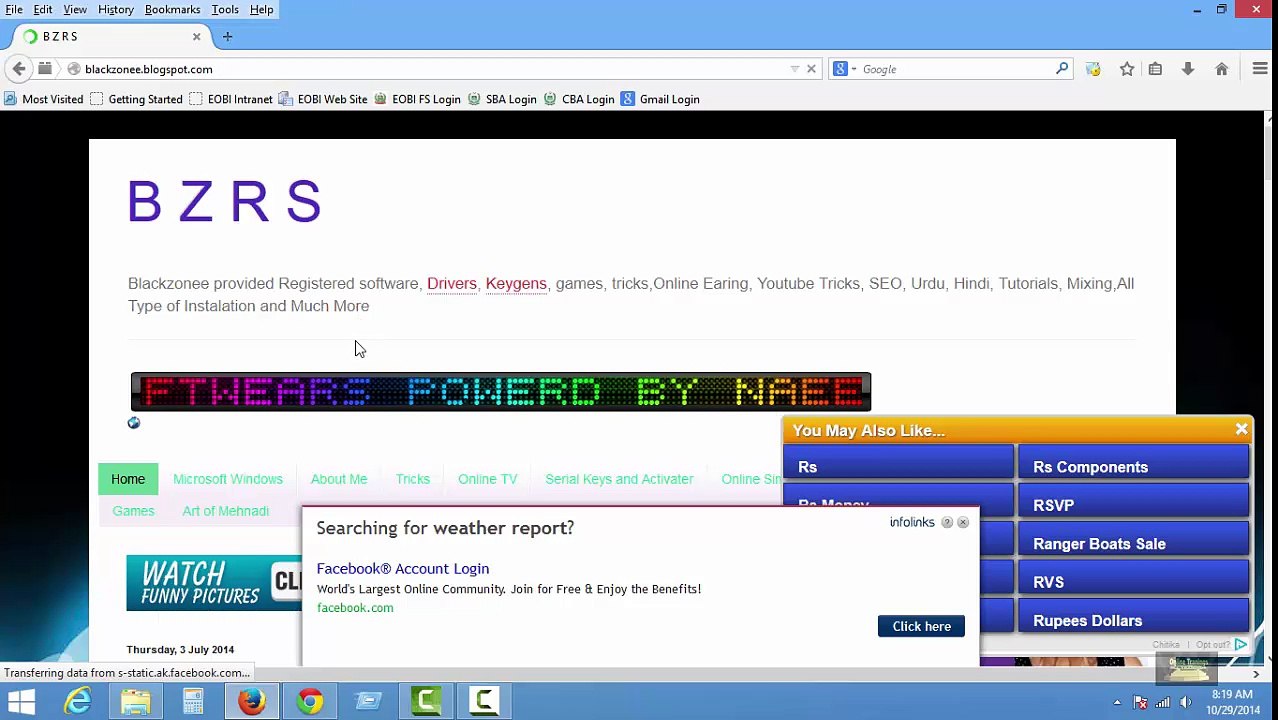Open the downloads arrow icon

[1188, 69]
